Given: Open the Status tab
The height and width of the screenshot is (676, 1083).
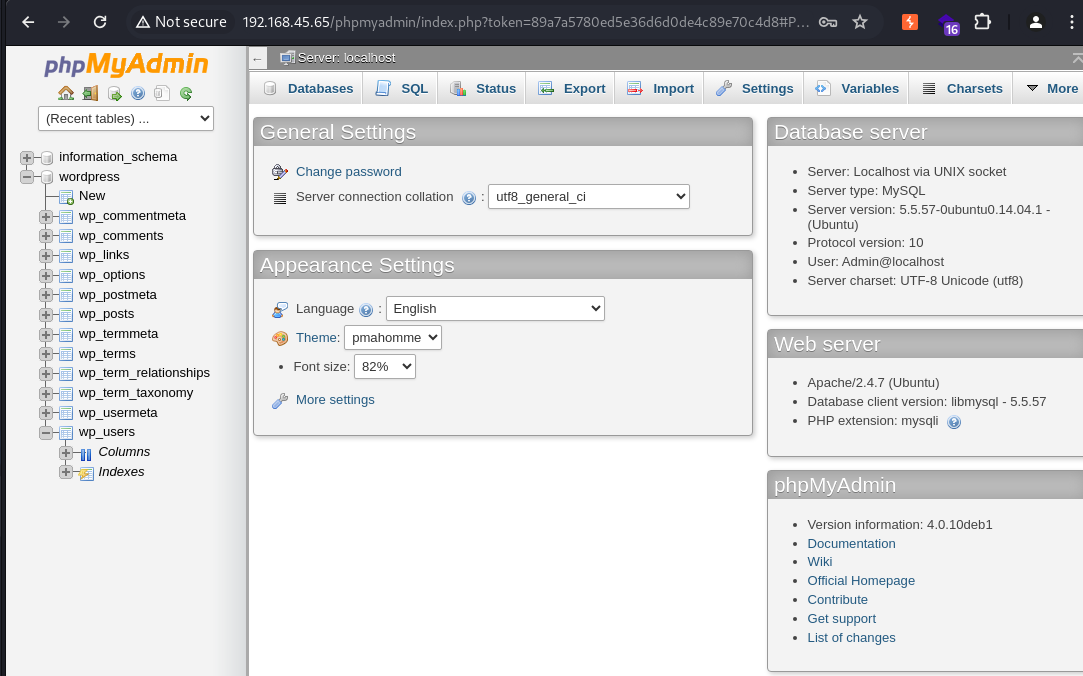Looking at the screenshot, I should click(482, 88).
